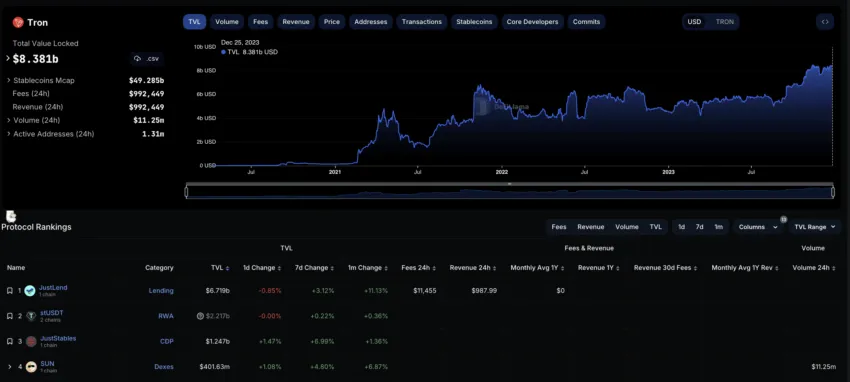Expand the Stablecoins Mcap row
850x382 pixels.
pyautogui.click(x=9, y=81)
